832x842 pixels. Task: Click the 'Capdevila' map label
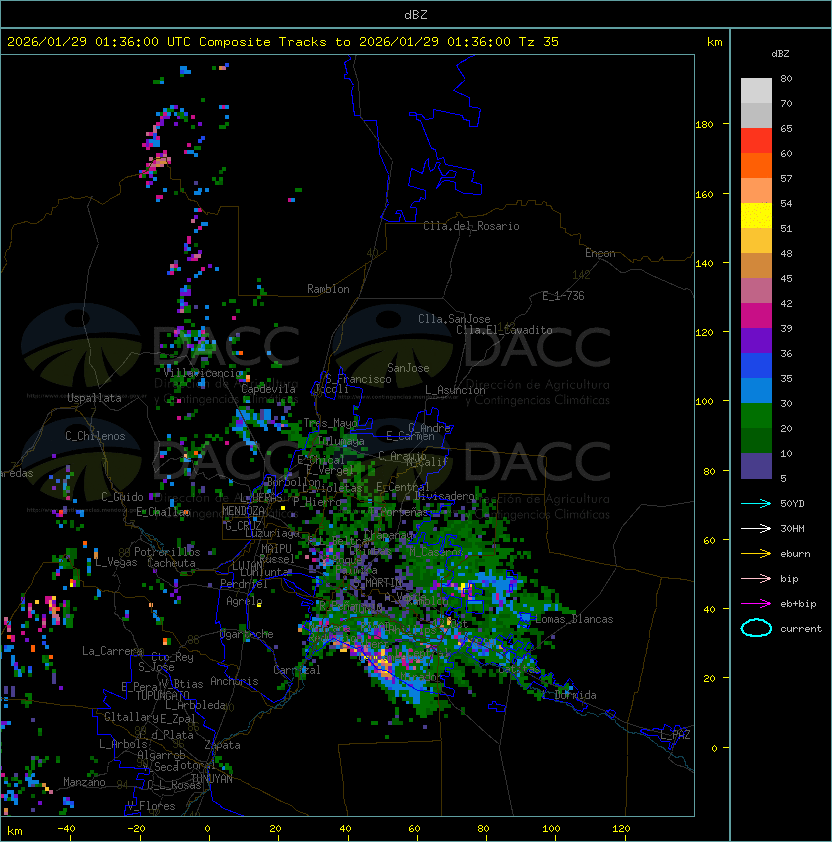point(268,389)
